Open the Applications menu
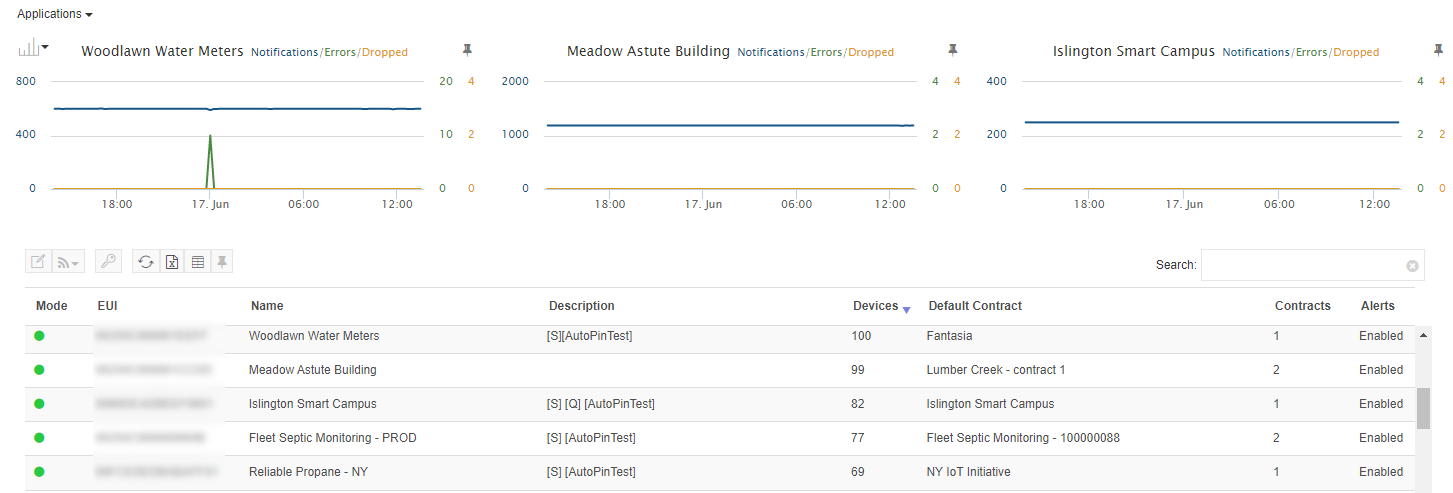The width and height of the screenshot is (1453, 493). tap(55, 14)
